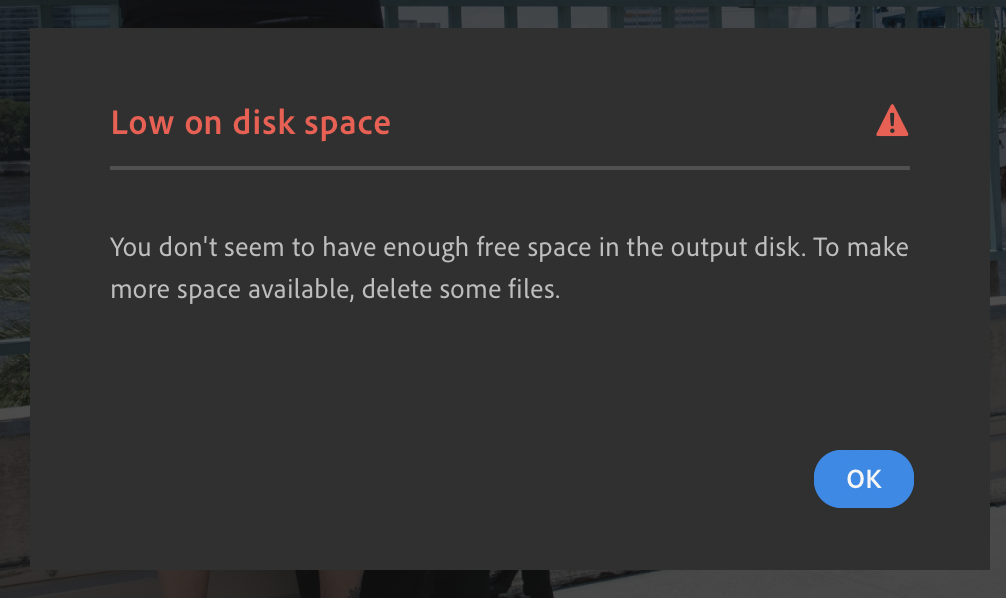The image size is (1006, 598).
Task: Click the red warning triangle icon
Action: tap(891, 122)
